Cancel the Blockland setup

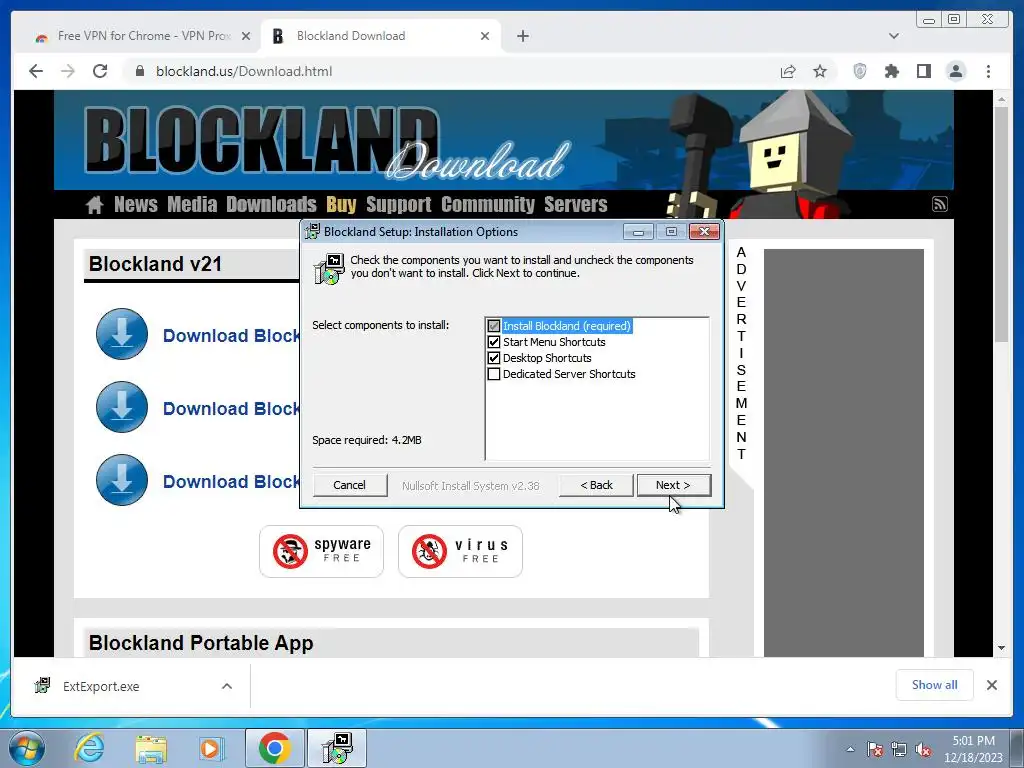point(349,485)
